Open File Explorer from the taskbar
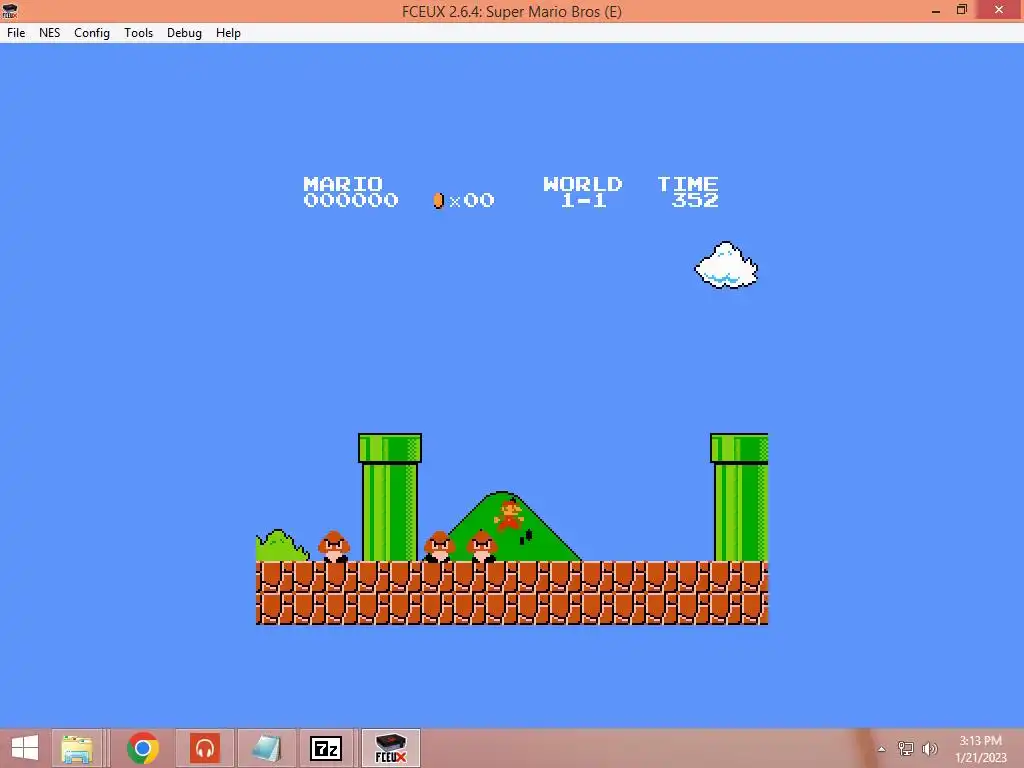 pyautogui.click(x=76, y=748)
